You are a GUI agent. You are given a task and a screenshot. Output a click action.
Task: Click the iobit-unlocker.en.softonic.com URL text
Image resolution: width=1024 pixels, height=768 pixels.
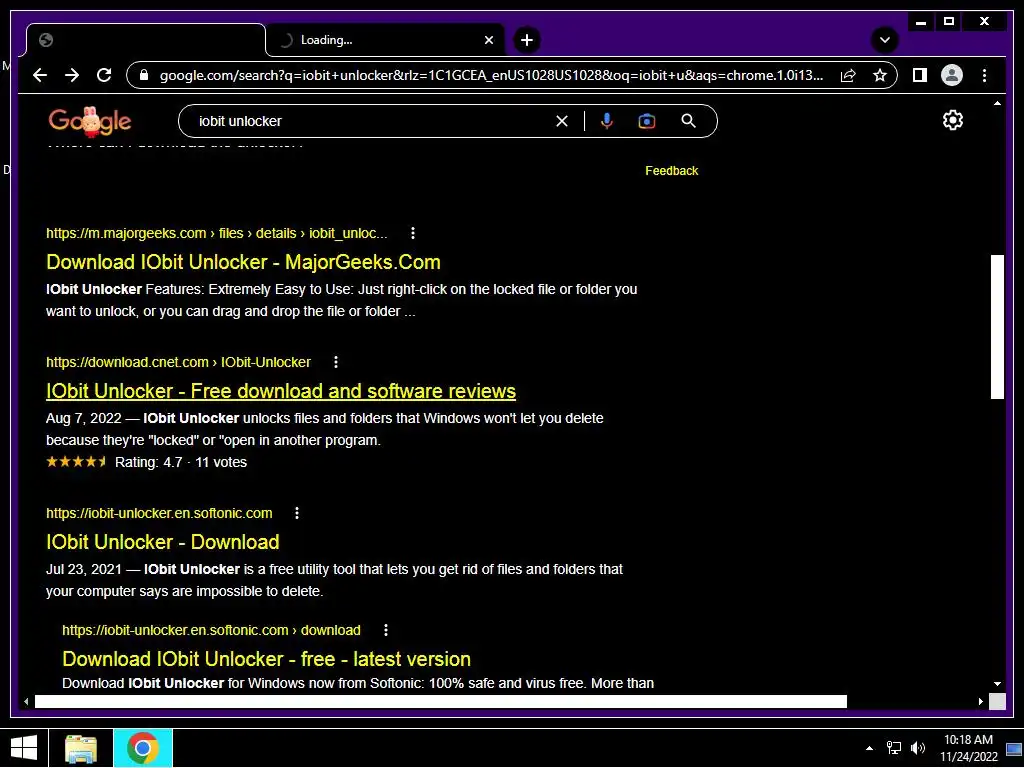(159, 513)
